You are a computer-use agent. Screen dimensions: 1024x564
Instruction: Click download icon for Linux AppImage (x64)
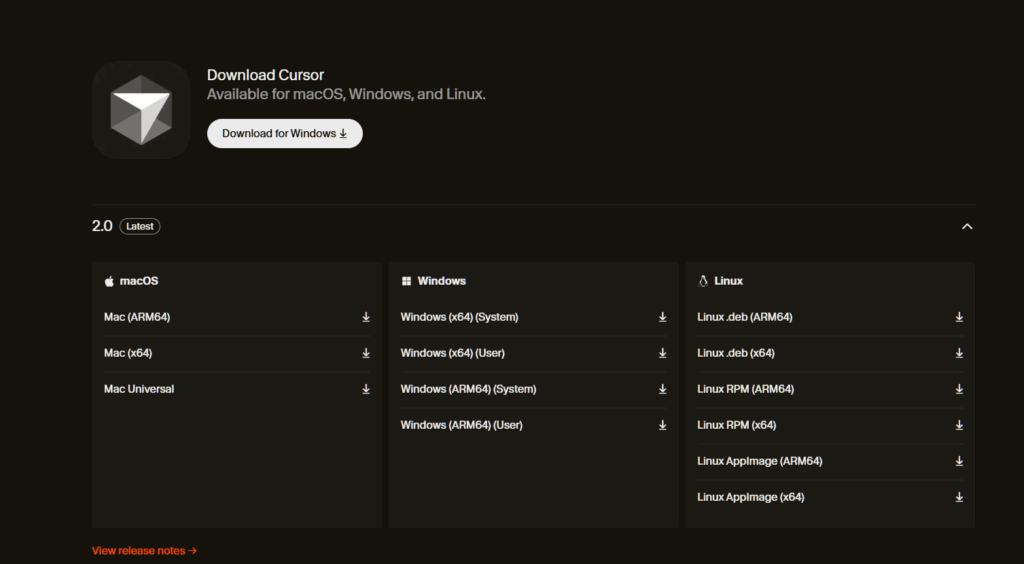pyautogui.click(x=959, y=497)
